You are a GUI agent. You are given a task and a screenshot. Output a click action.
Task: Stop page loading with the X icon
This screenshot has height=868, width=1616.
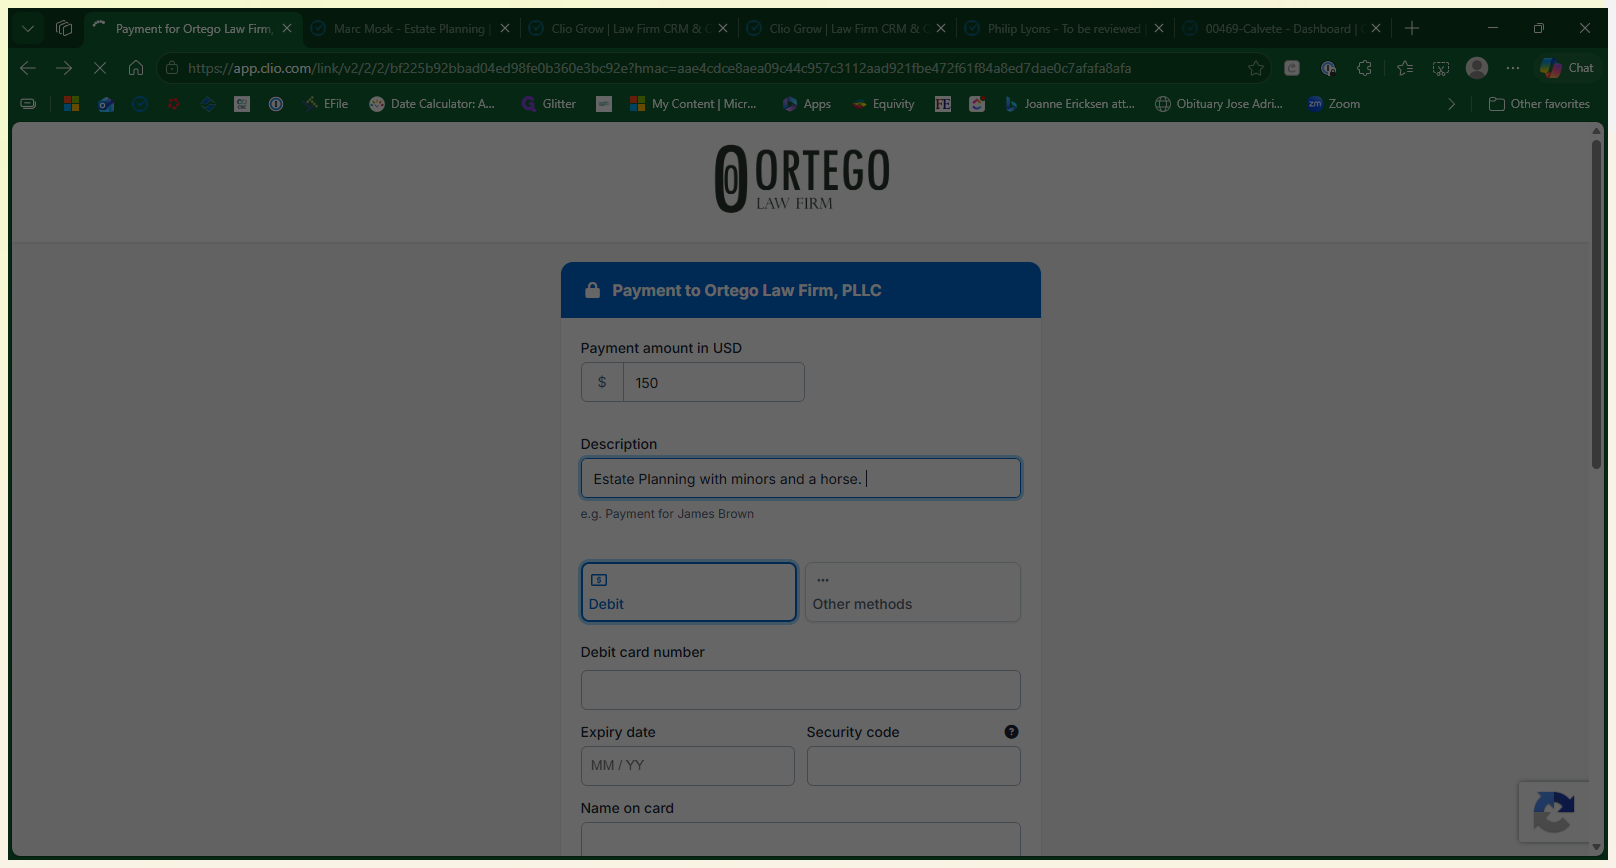[x=100, y=68]
